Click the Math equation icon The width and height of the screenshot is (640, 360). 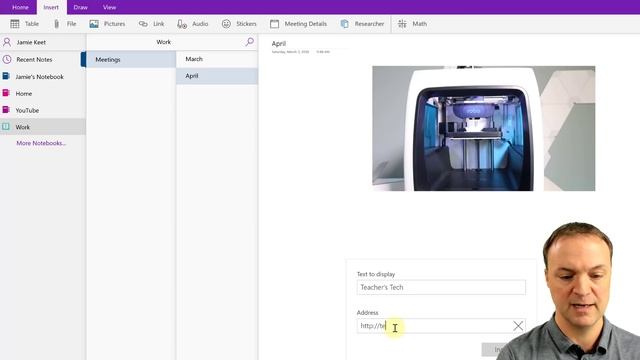pyautogui.click(x=402, y=24)
